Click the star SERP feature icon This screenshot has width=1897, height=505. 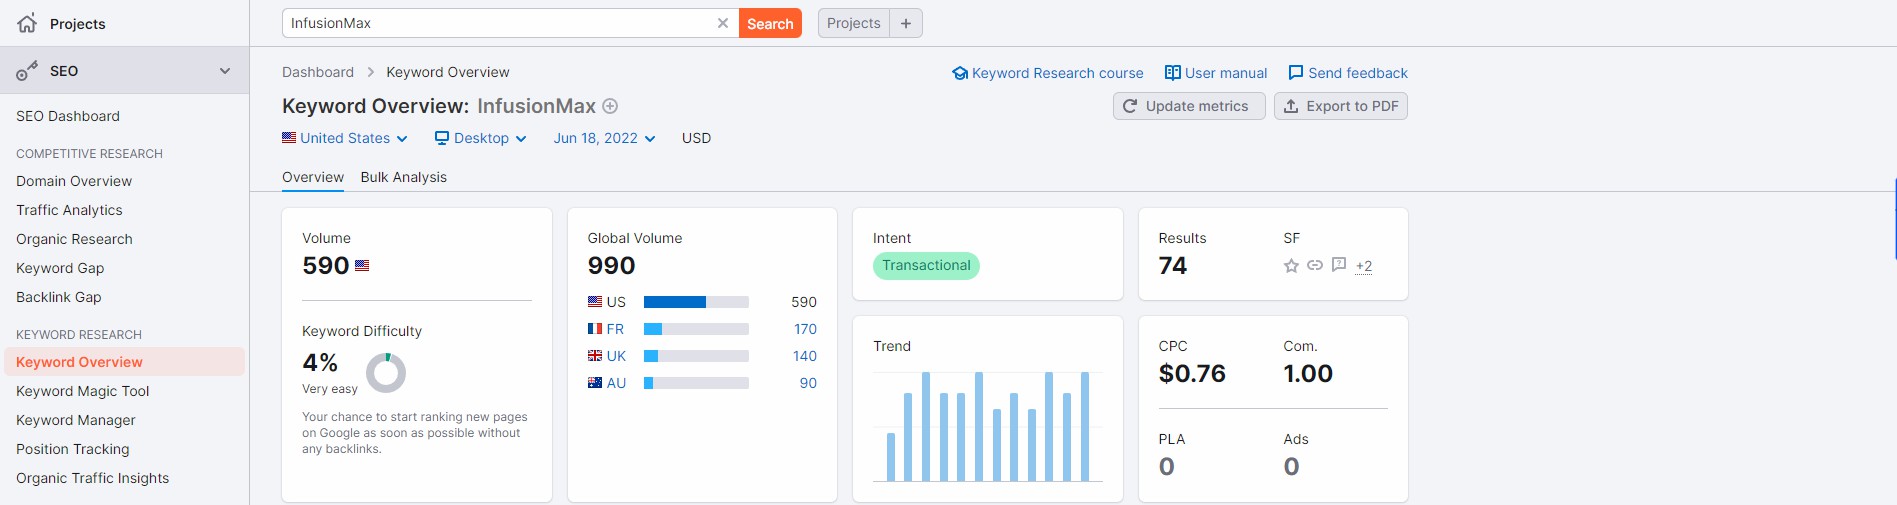click(x=1291, y=266)
